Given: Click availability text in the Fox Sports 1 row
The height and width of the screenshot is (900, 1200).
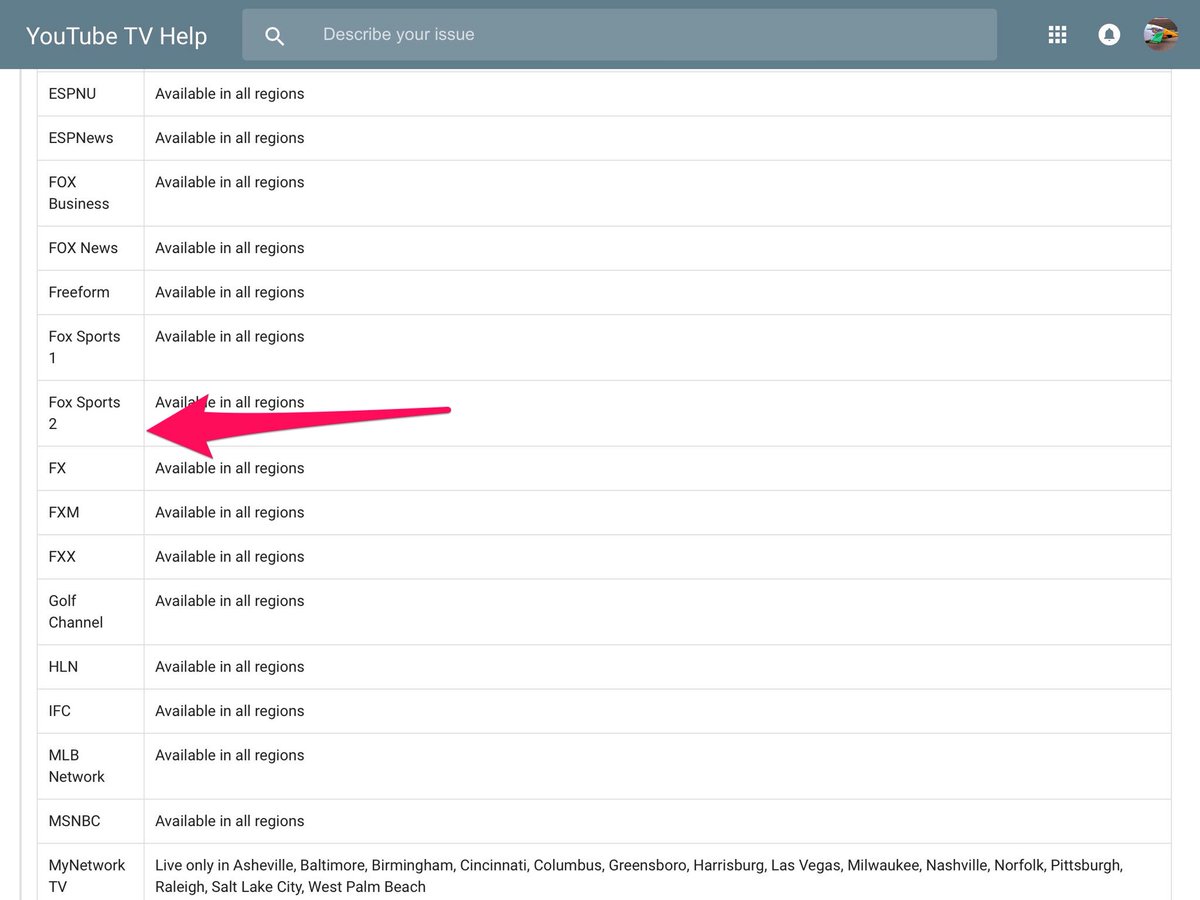Looking at the screenshot, I should (230, 336).
